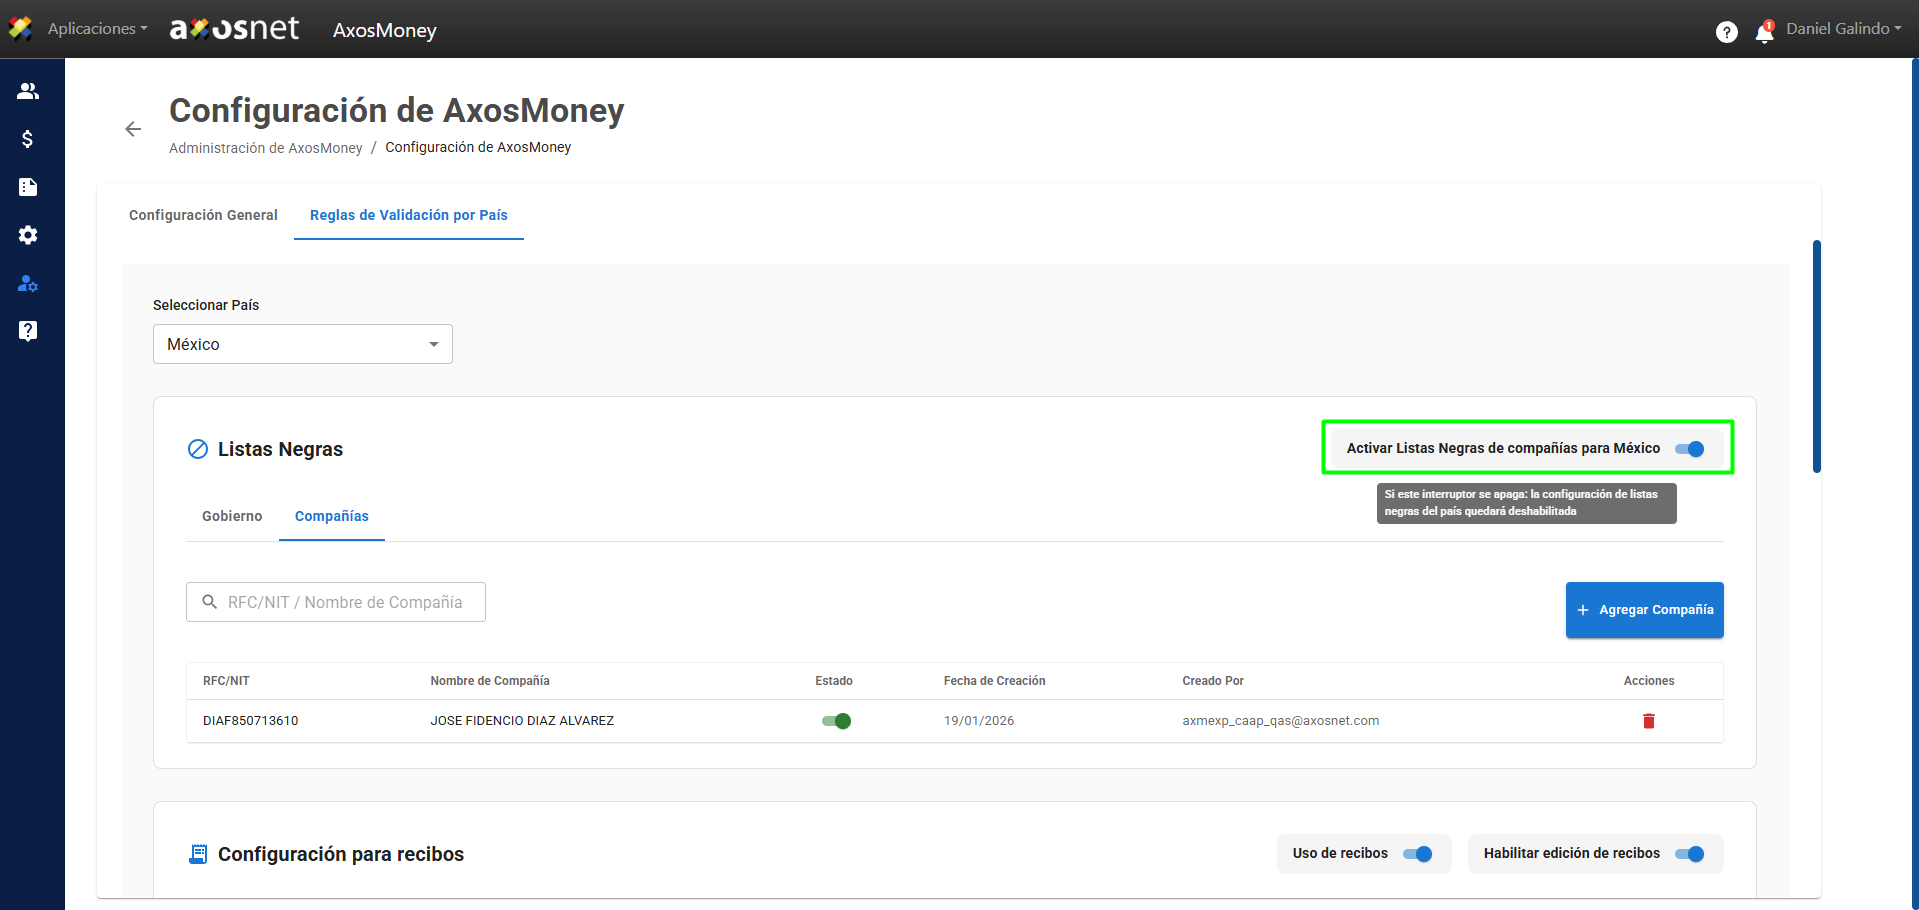Open the Daniel Galindo user menu
1919x910 pixels.
pyautogui.click(x=1844, y=29)
